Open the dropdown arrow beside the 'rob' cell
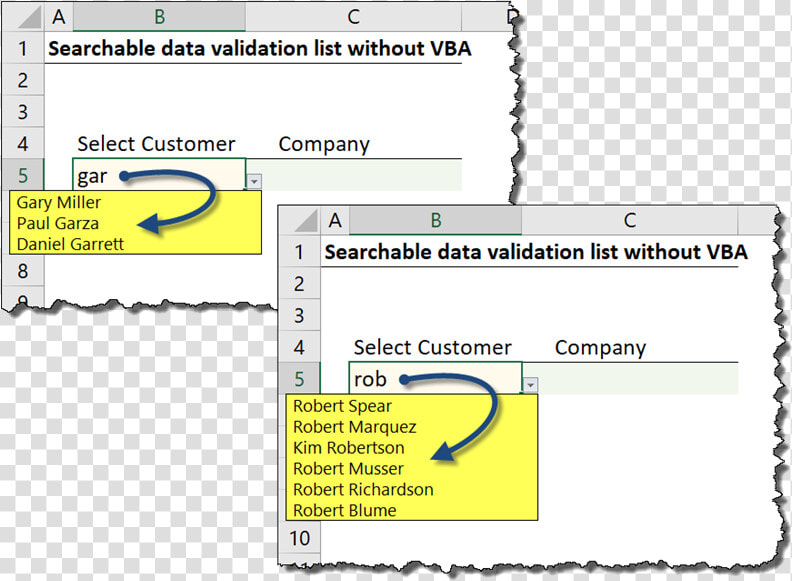 click(x=530, y=385)
